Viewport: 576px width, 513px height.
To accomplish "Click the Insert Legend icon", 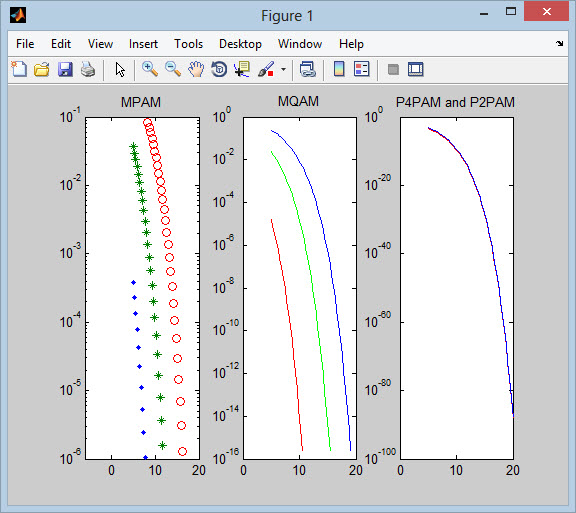I will (361, 69).
